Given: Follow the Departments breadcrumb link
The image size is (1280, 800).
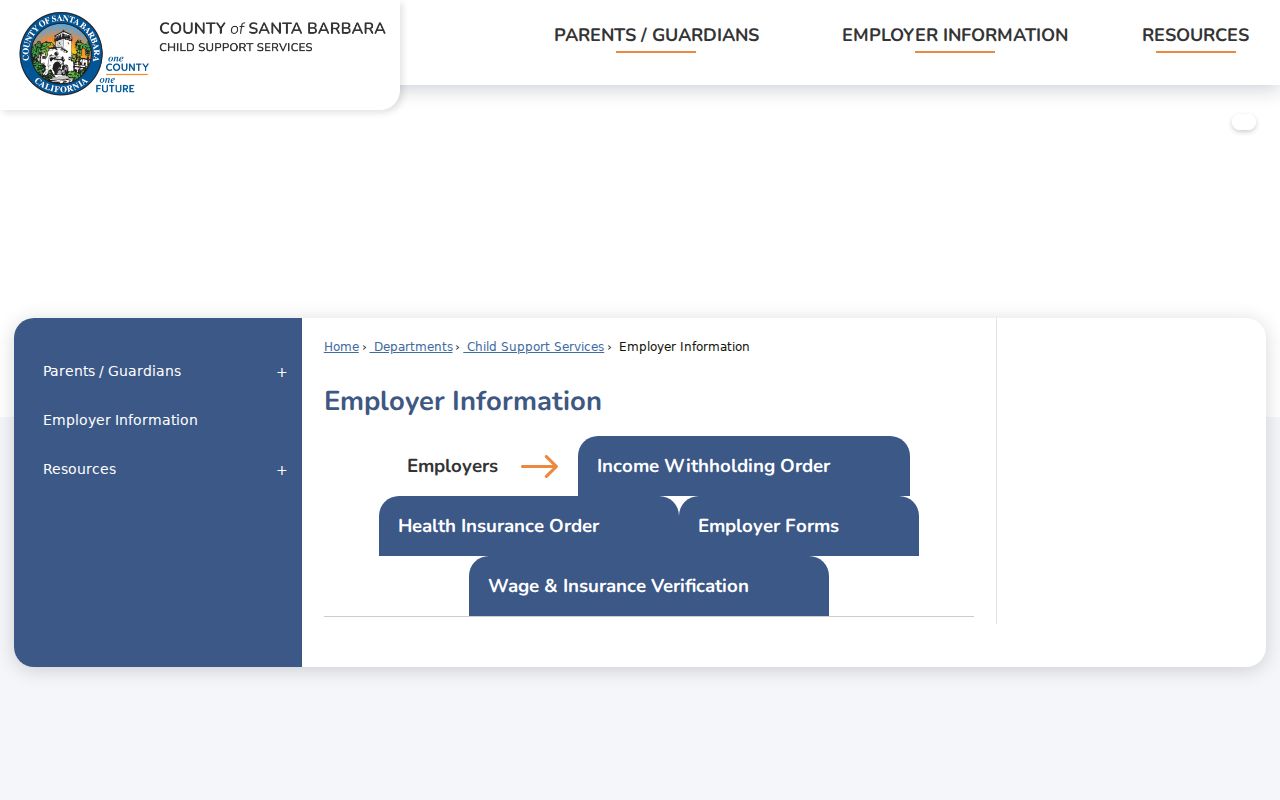Looking at the screenshot, I should (412, 347).
